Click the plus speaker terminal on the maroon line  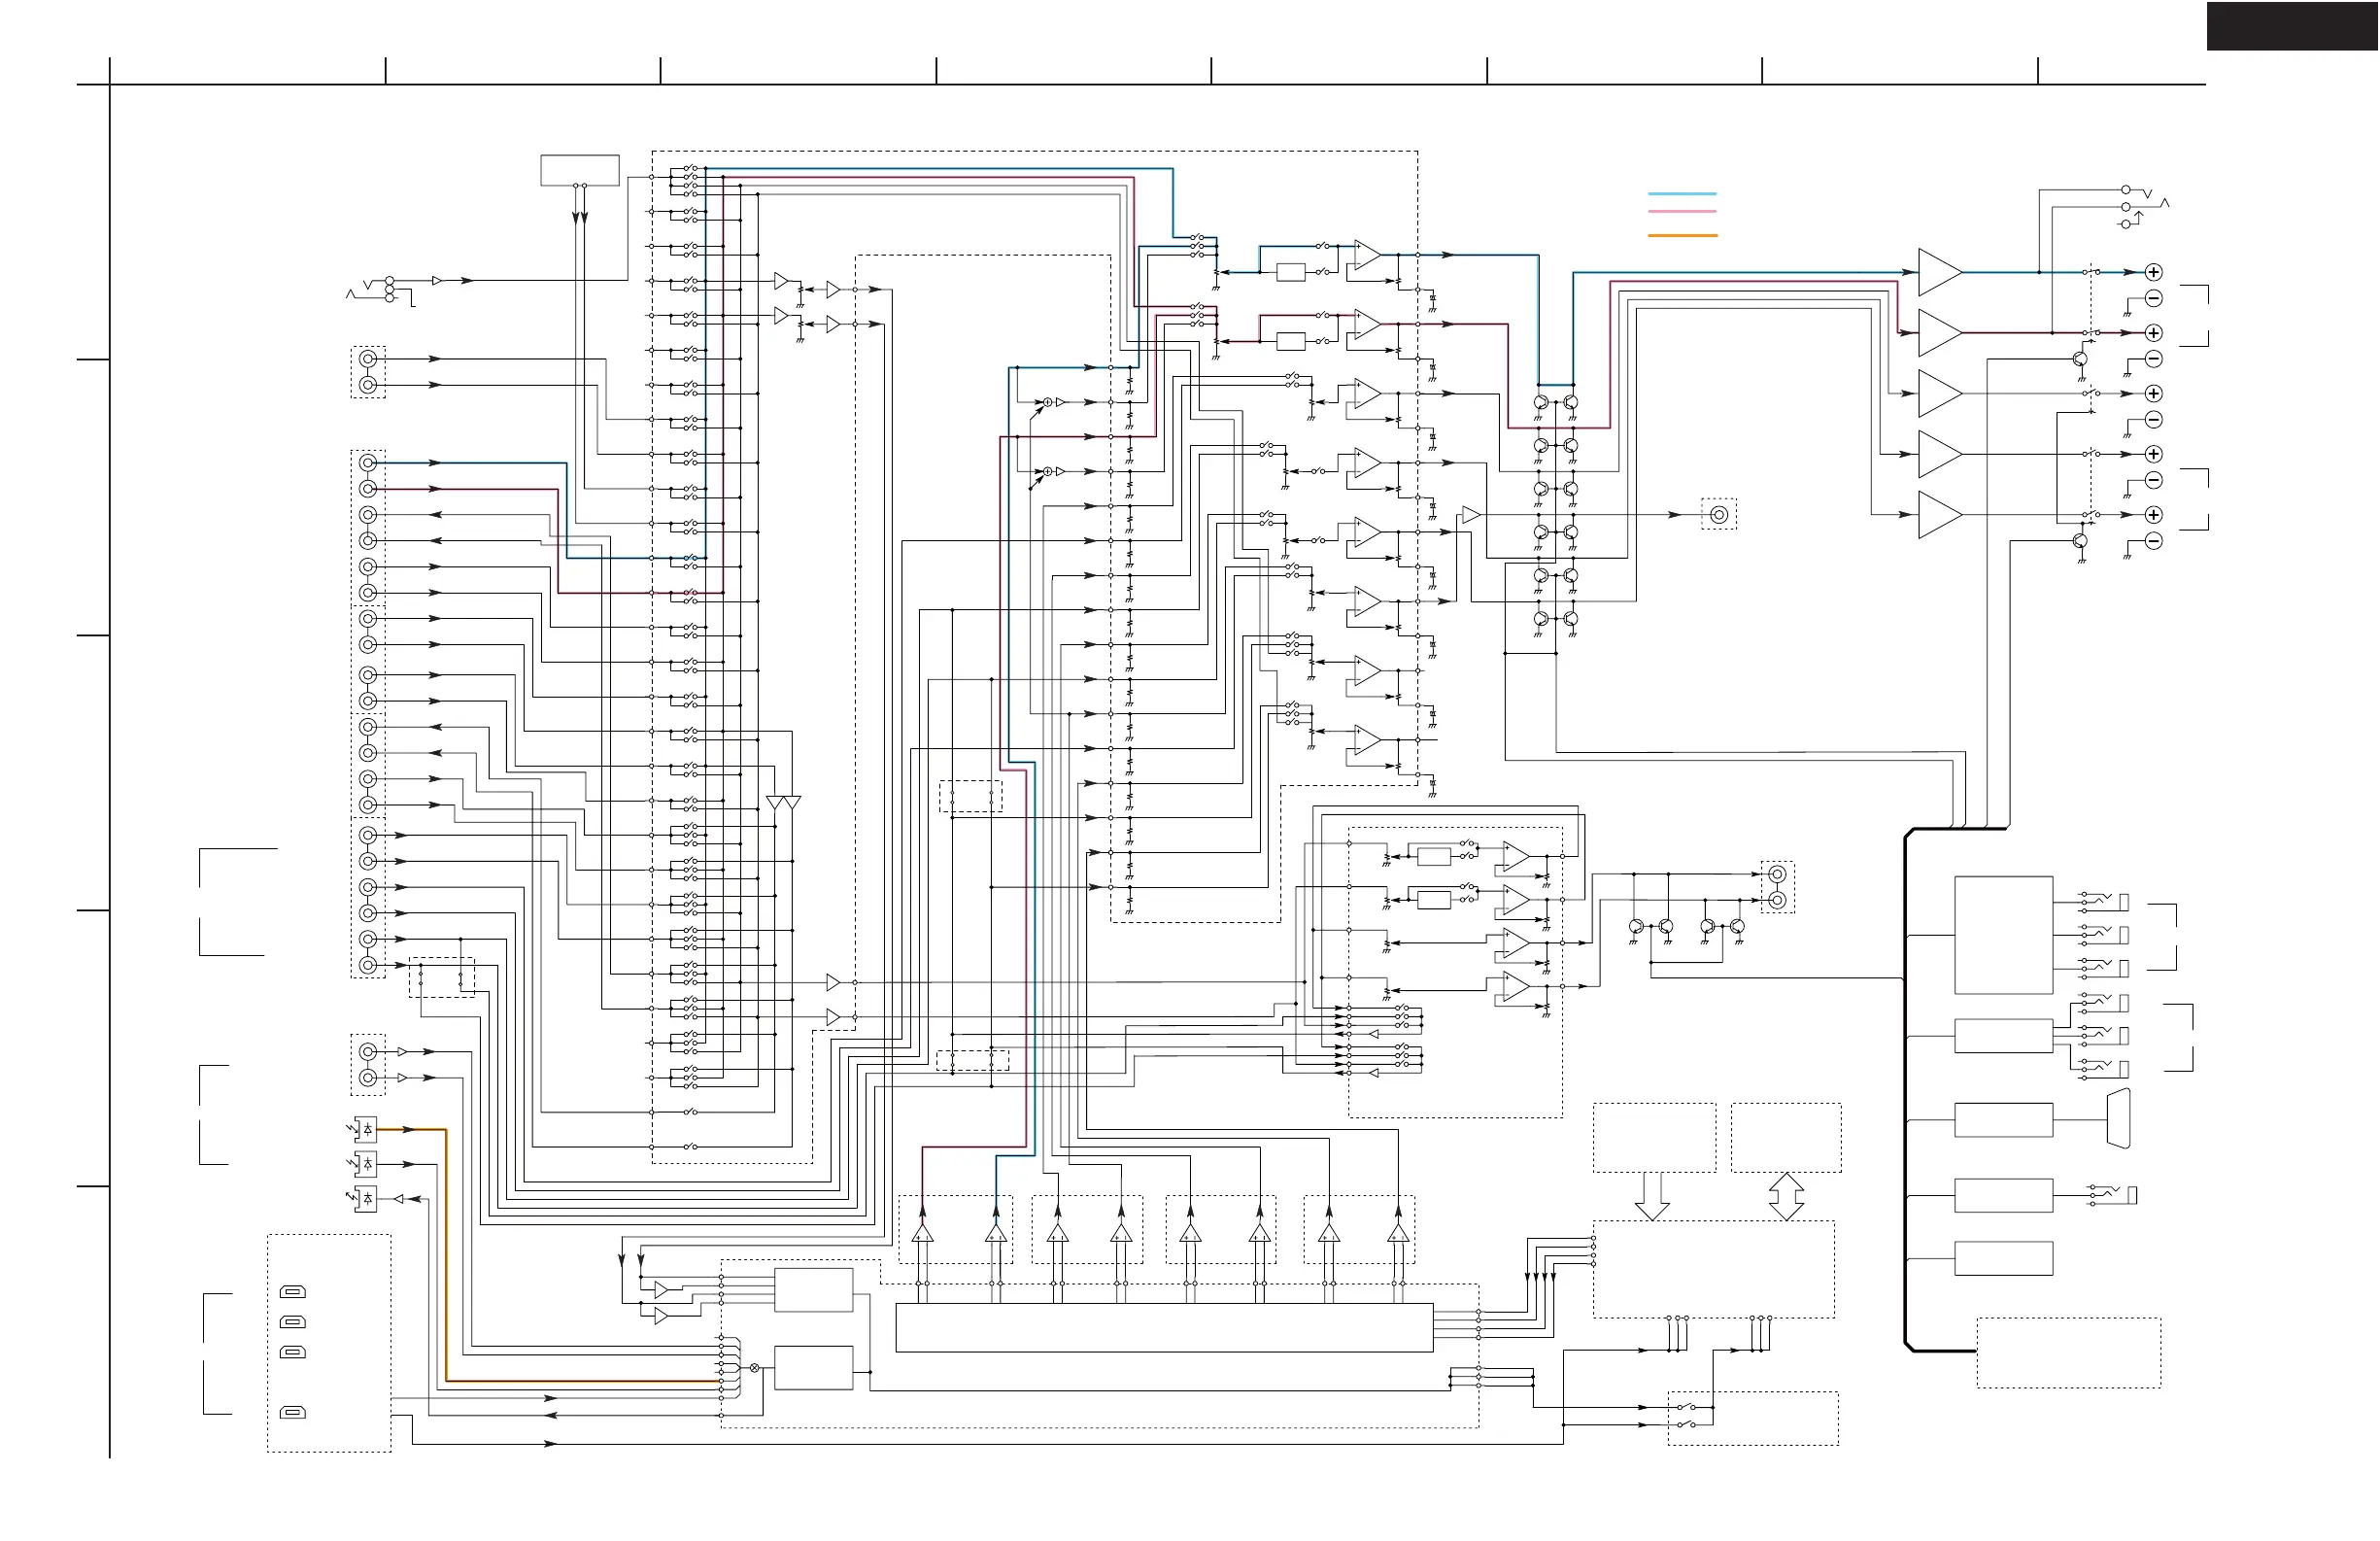tap(2154, 333)
